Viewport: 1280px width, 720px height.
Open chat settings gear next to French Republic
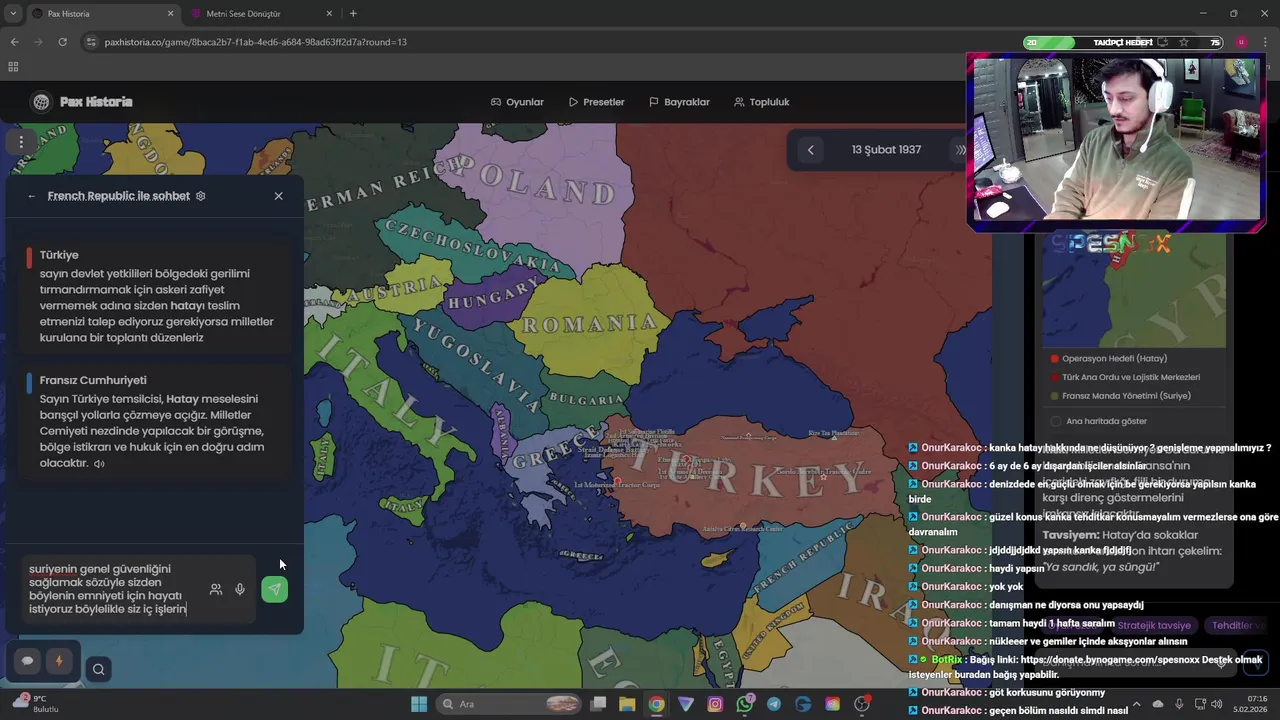200,196
